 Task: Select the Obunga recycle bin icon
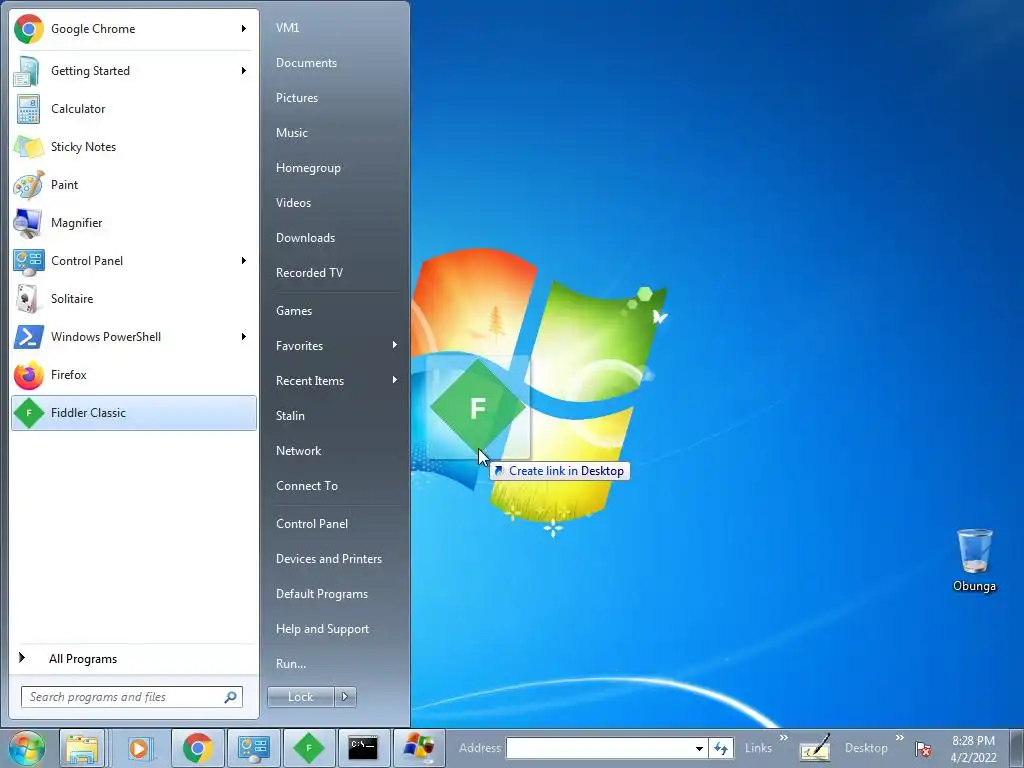coord(974,560)
